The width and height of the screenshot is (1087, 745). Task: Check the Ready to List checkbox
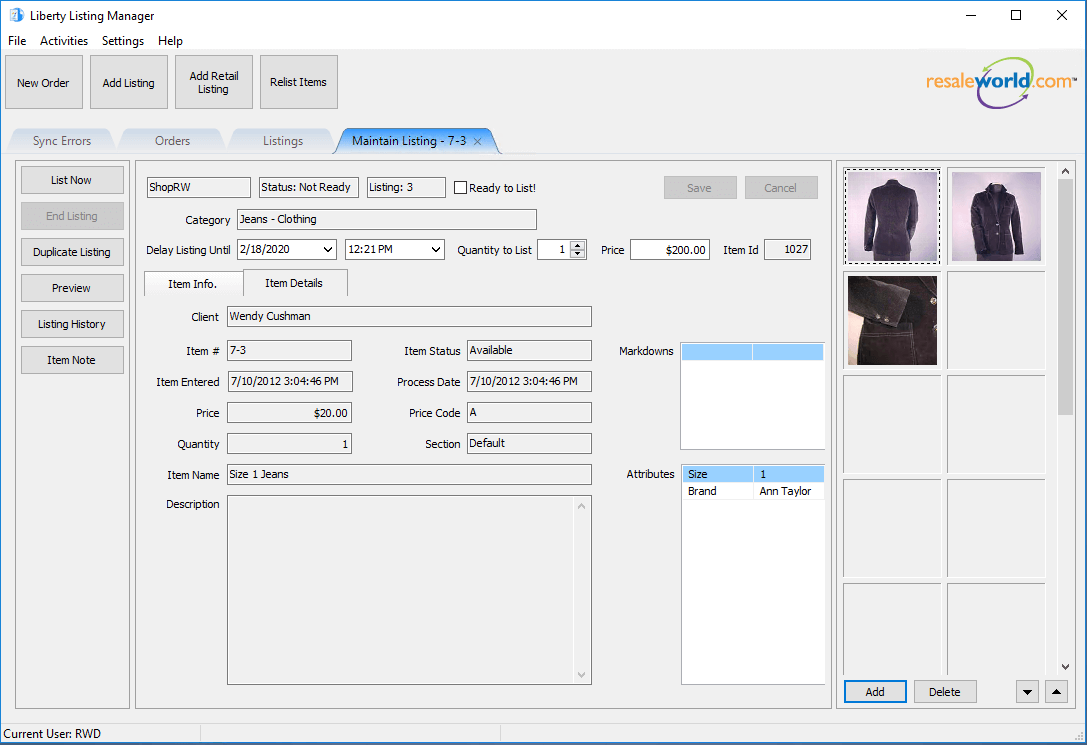pyautogui.click(x=460, y=188)
